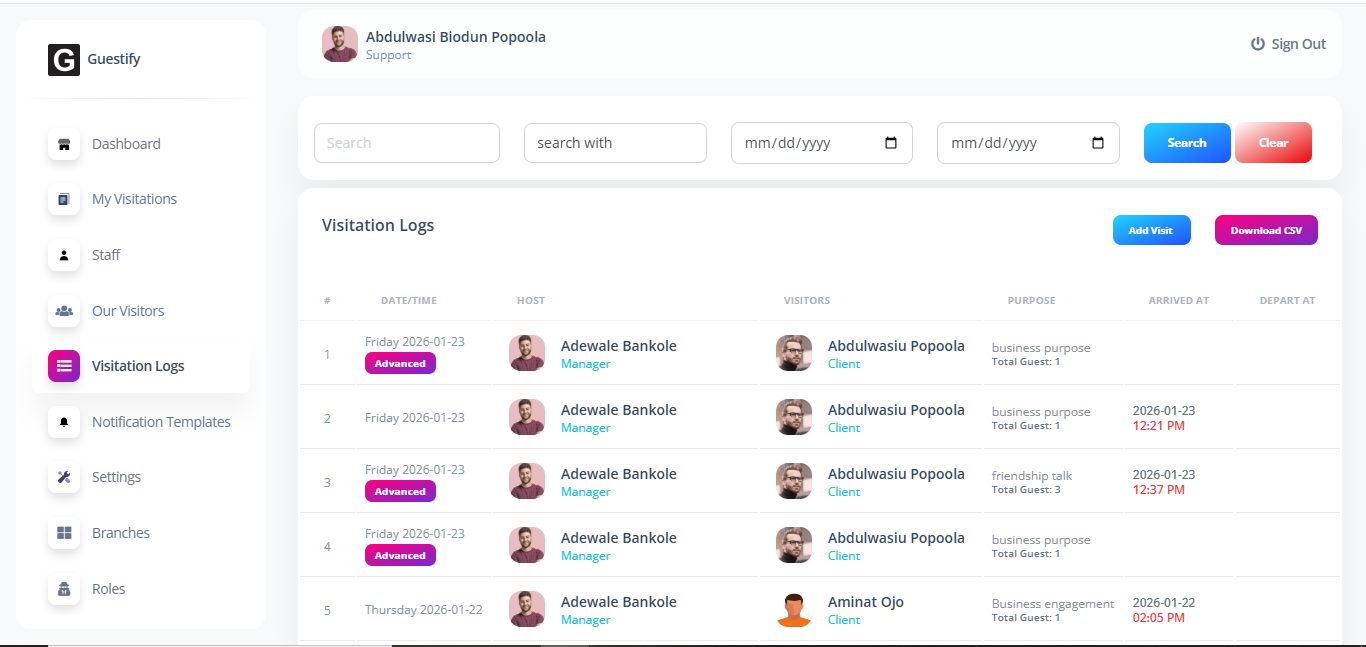Sign out of the account
The image size is (1366, 647).
click(1288, 44)
